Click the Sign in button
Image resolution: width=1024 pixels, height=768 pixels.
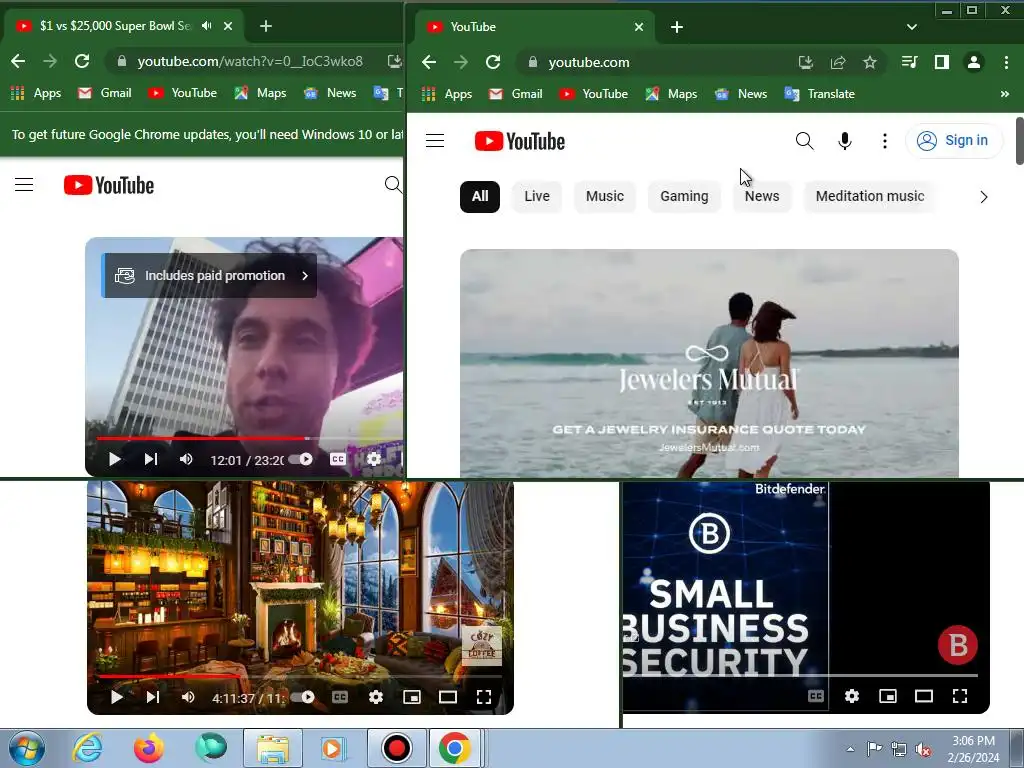(953, 140)
